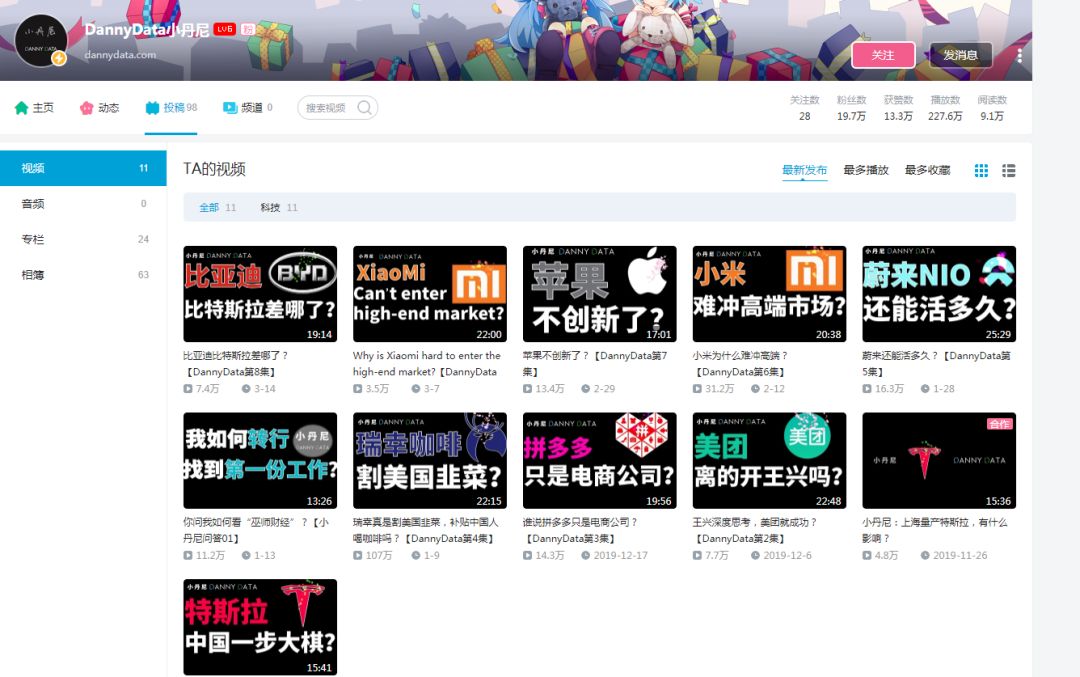The height and width of the screenshot is (677, 1080).
Task: Open the 小米难冲高端市场 thumbnail
Action: [x=769, y=294]
